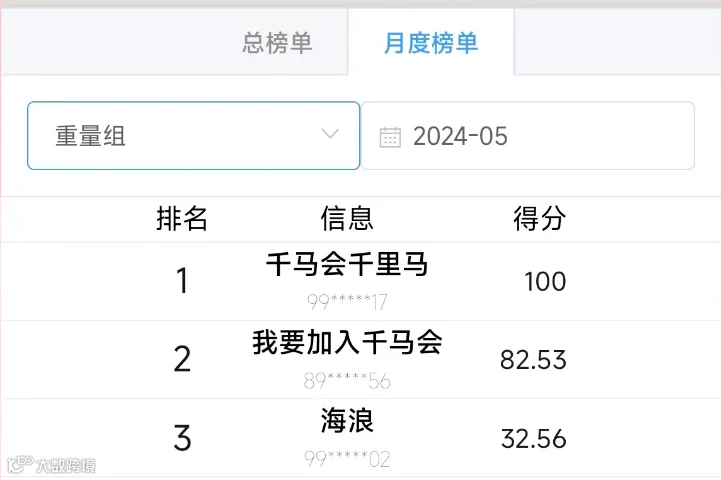721x480 pixels.
Task: Switch to the 总榜单 tab
Action: [277, 43]
